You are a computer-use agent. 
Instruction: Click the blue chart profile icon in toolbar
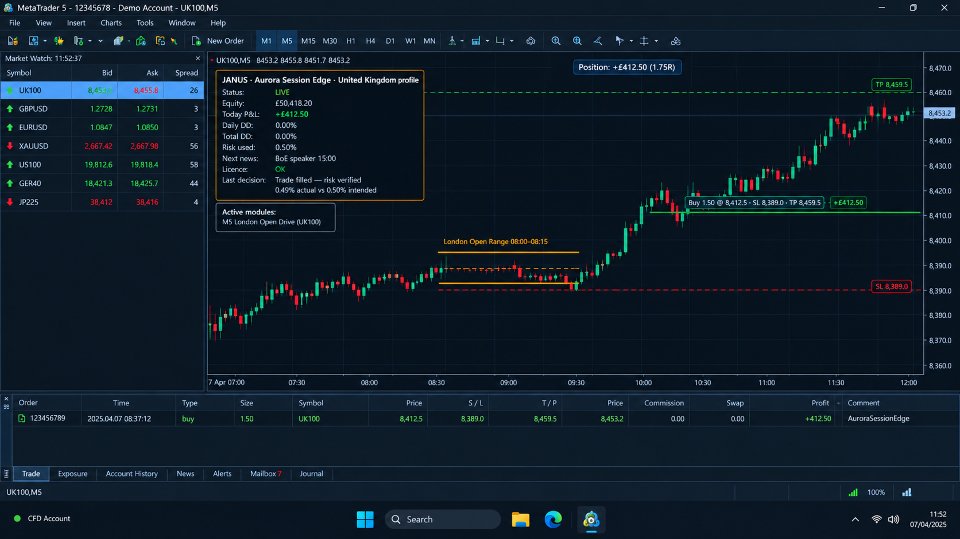[x=34, y=41]
